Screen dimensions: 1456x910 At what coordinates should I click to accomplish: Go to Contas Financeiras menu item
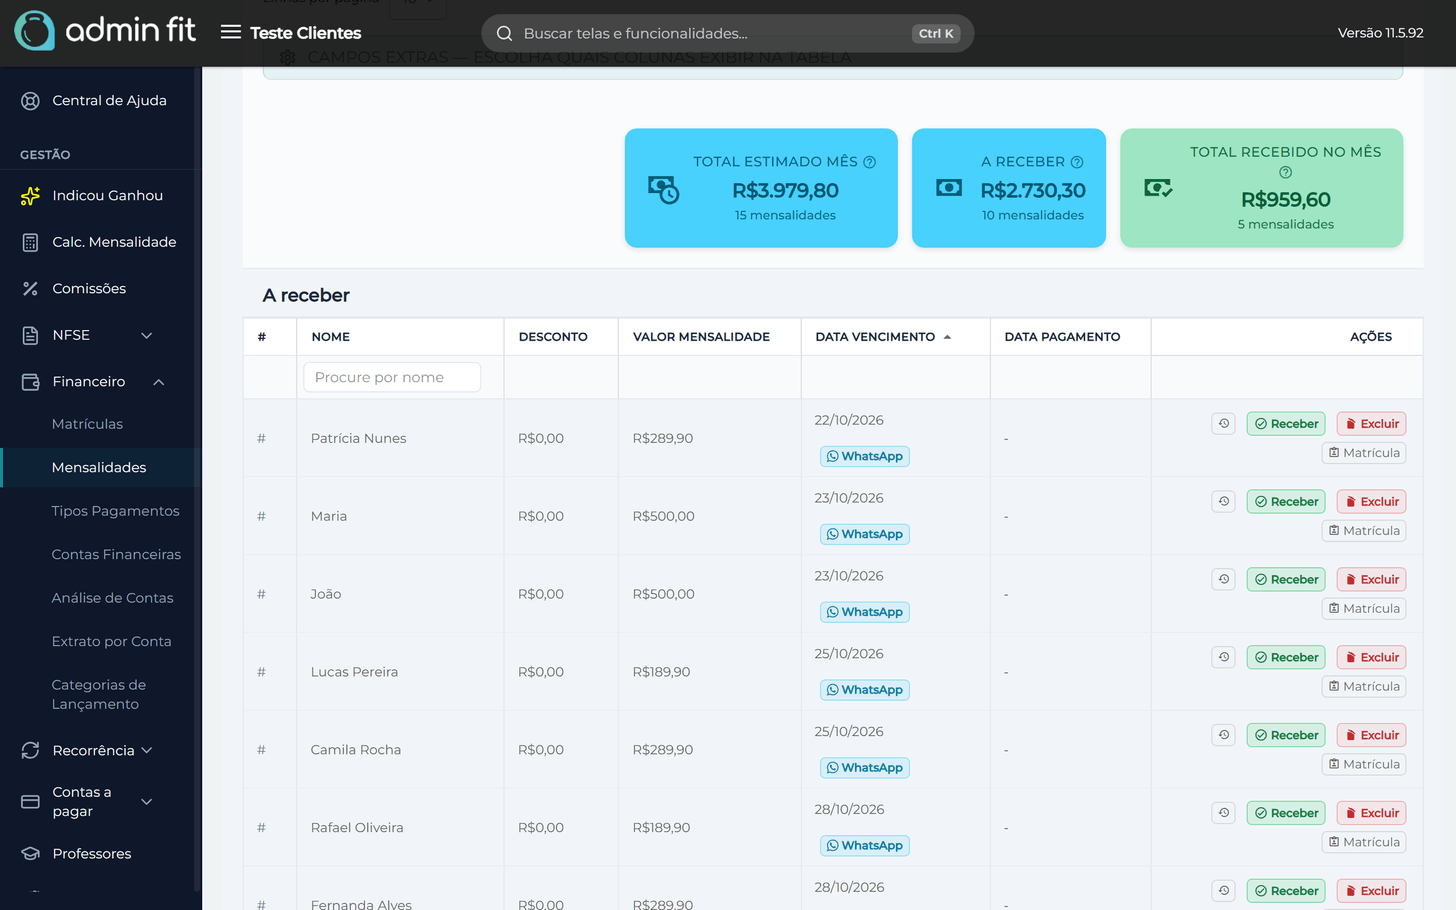pos(116,555)
